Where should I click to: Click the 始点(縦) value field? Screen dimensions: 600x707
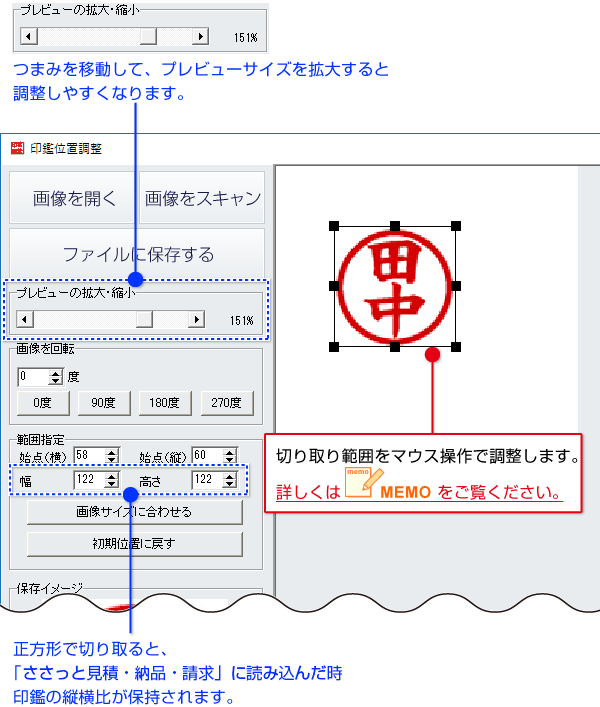[x=207, y=455]
